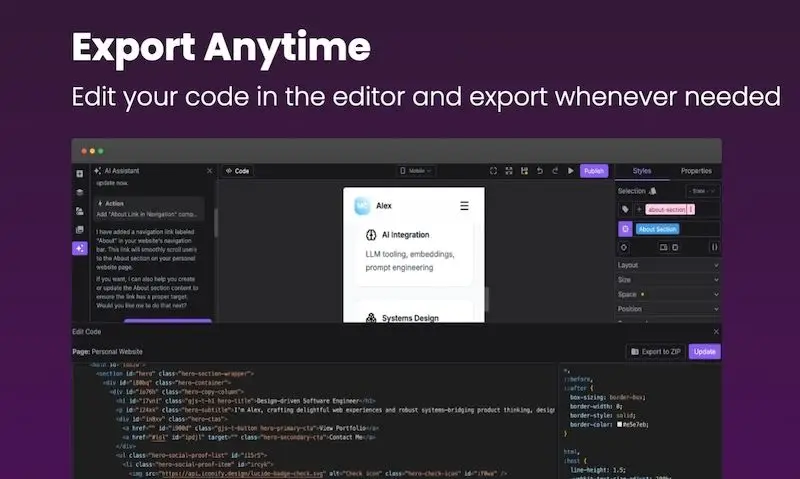This screenshot has width=800, height=479.
Task: Click the Publish button
Action: click(594, 171)
